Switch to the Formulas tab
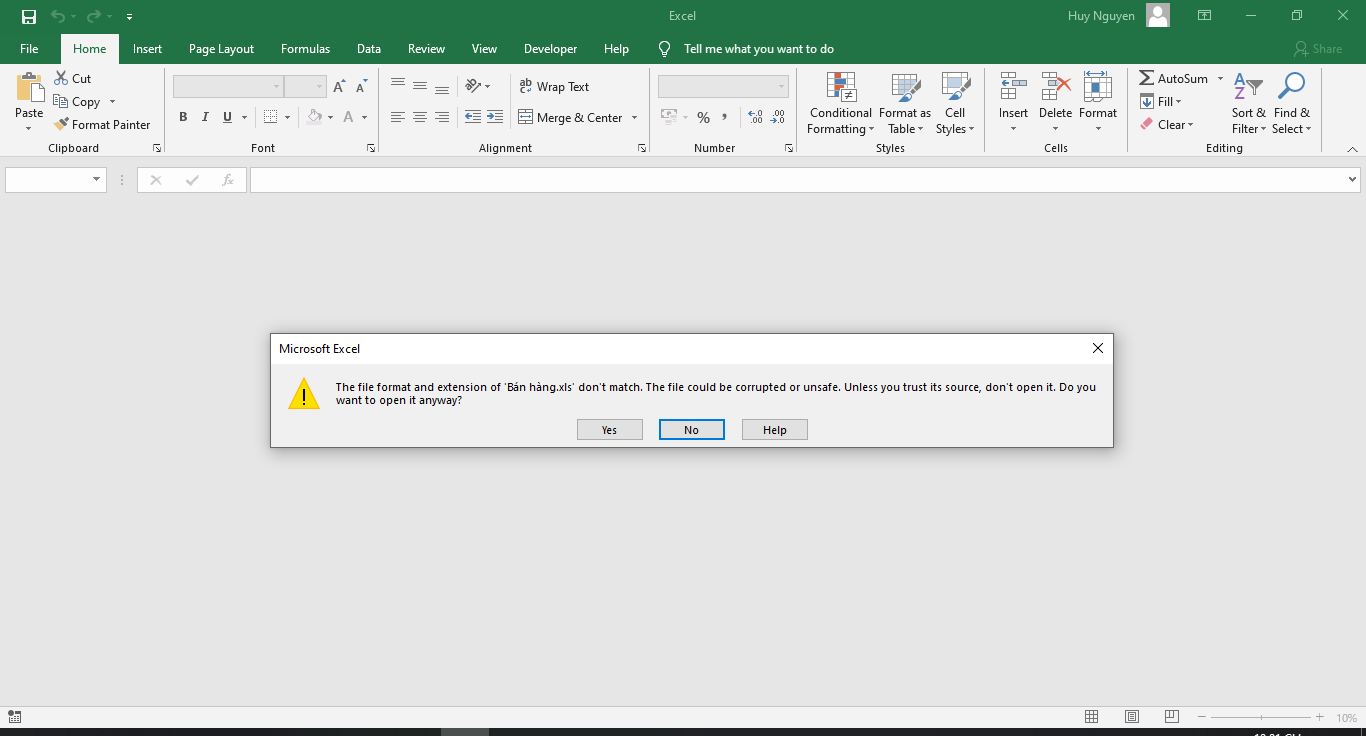This screenshot has height=736, width=1366. pos(305,49)
